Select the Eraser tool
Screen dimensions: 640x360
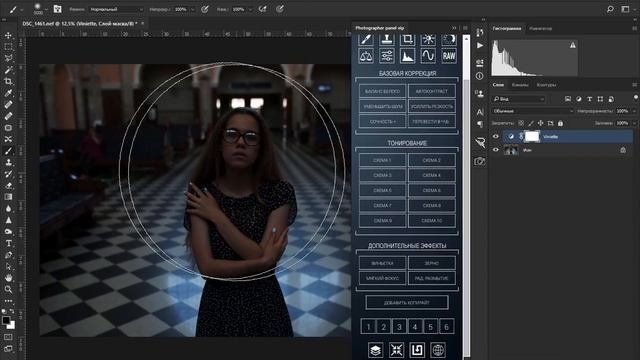tap(8, 185)
